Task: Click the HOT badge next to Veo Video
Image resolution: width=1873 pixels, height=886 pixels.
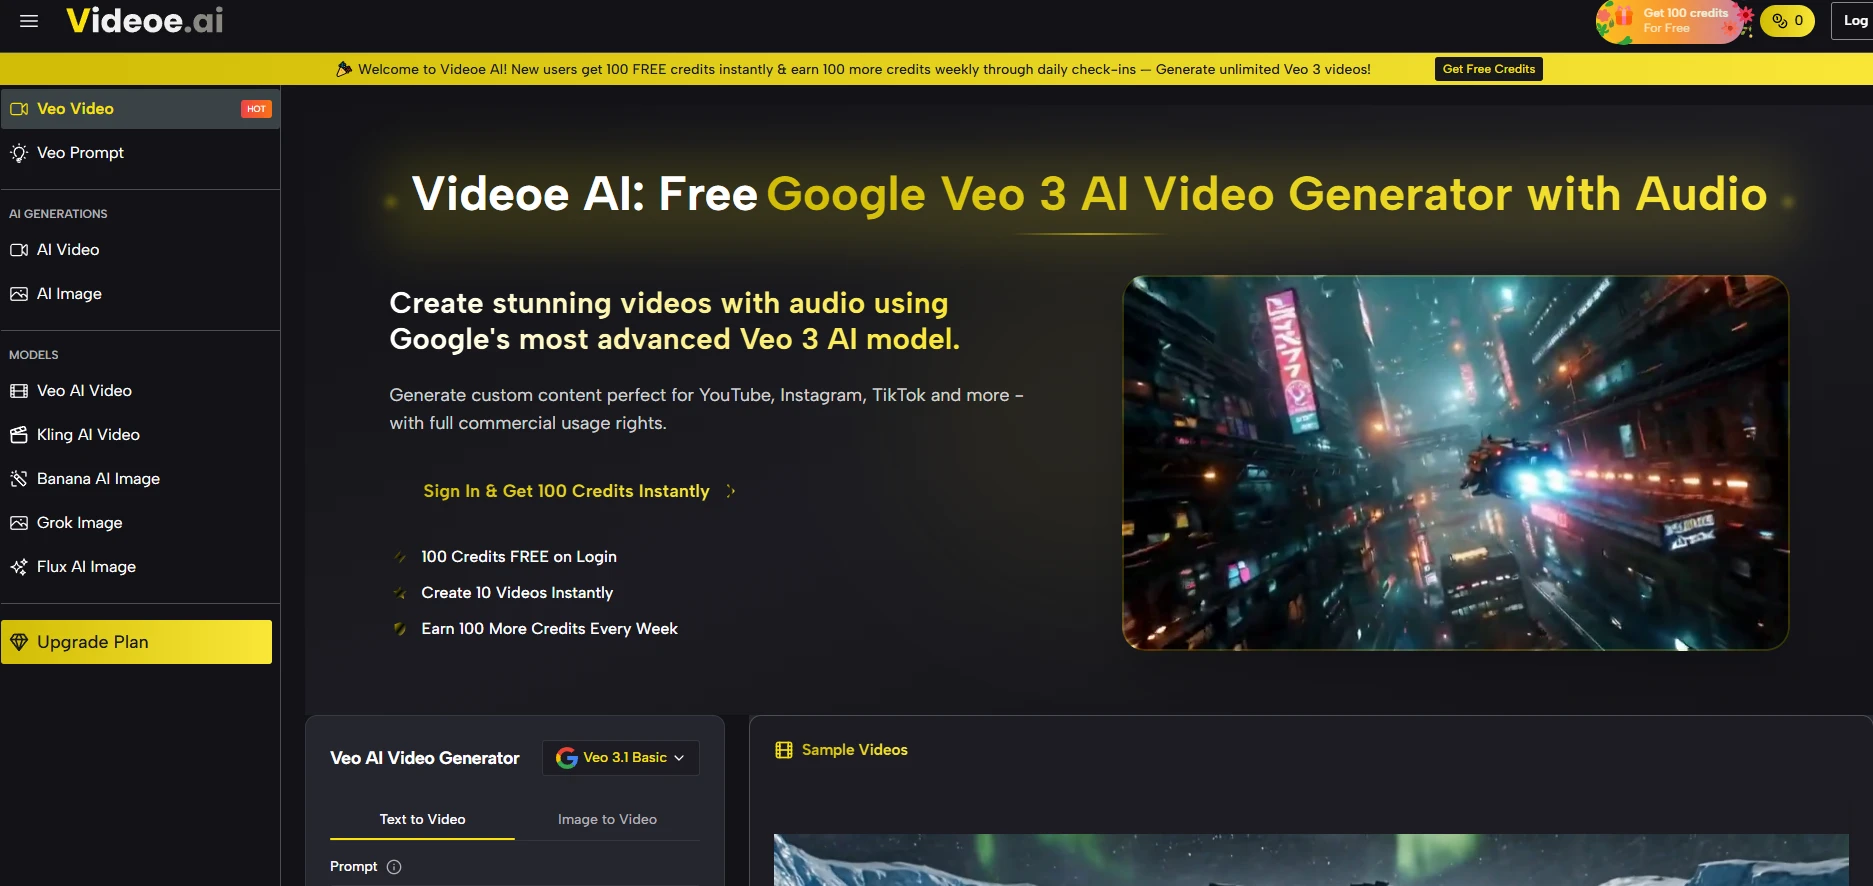Action: 256,109
